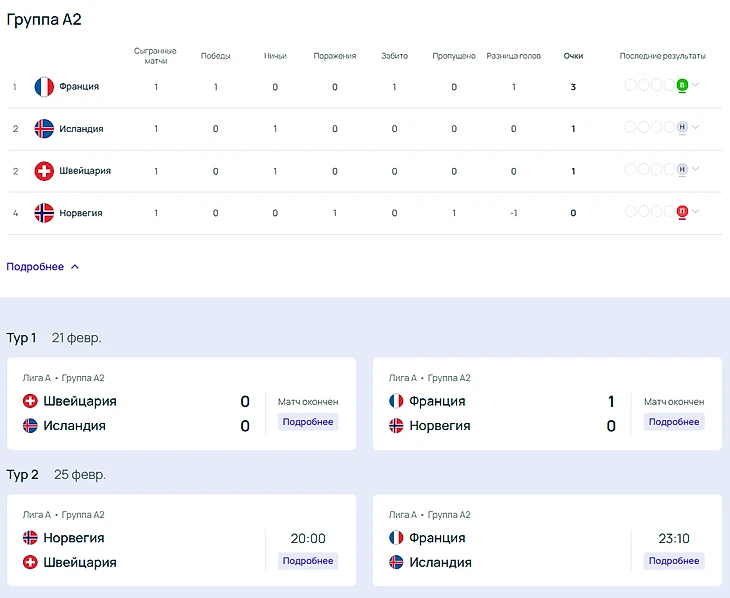This screenshot has height=598, width=730.
Task: Click Switzerland's grey draw result badge
Action: click(x=682, y=170)
